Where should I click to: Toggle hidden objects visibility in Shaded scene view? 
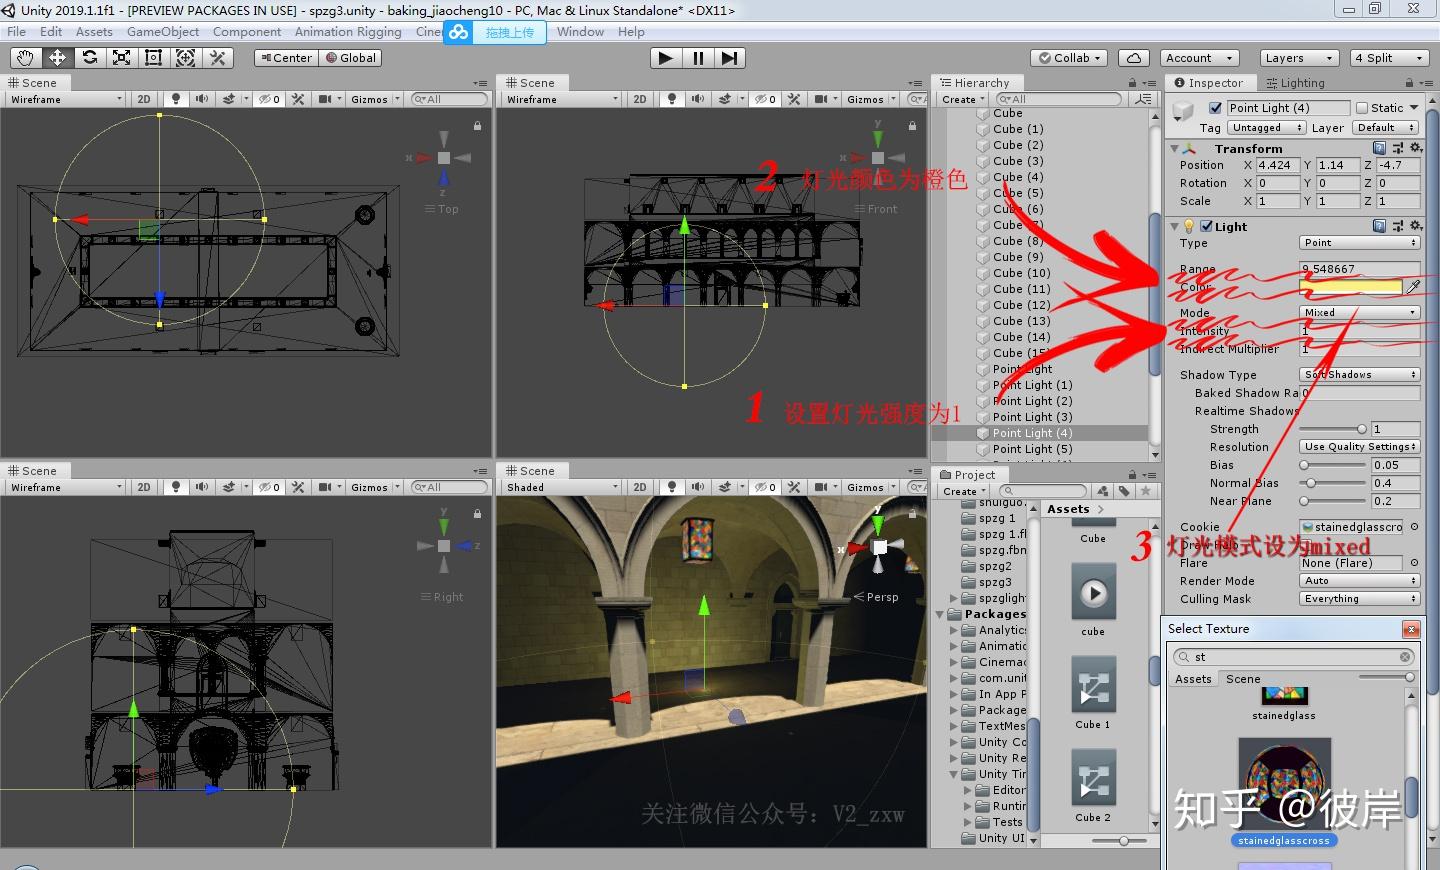(766, 487)
